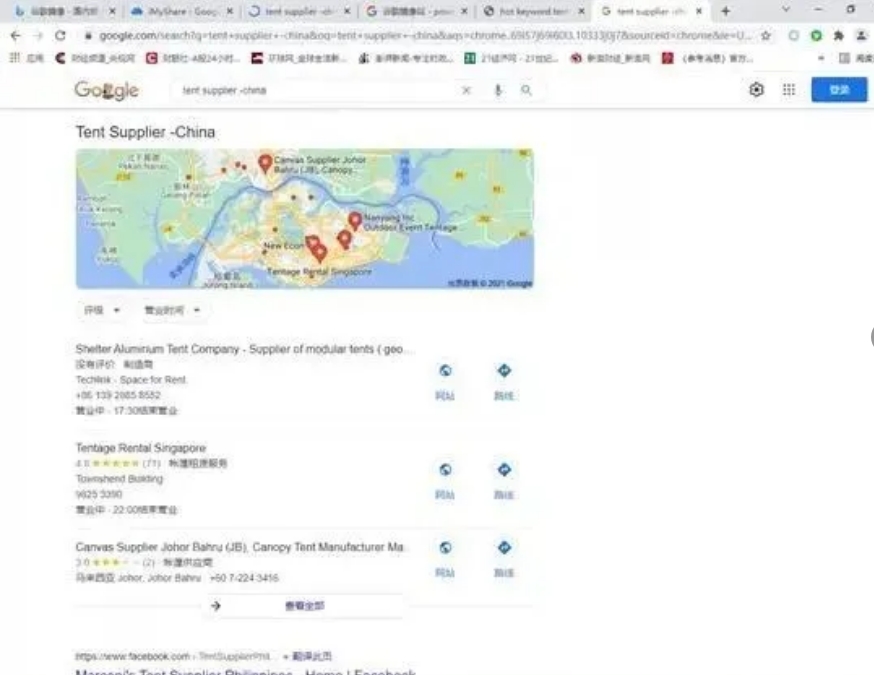Image resolution: width=874 pixels, height=675 pixels.
Task: Reload the current page
Action: tap(60, 36)
